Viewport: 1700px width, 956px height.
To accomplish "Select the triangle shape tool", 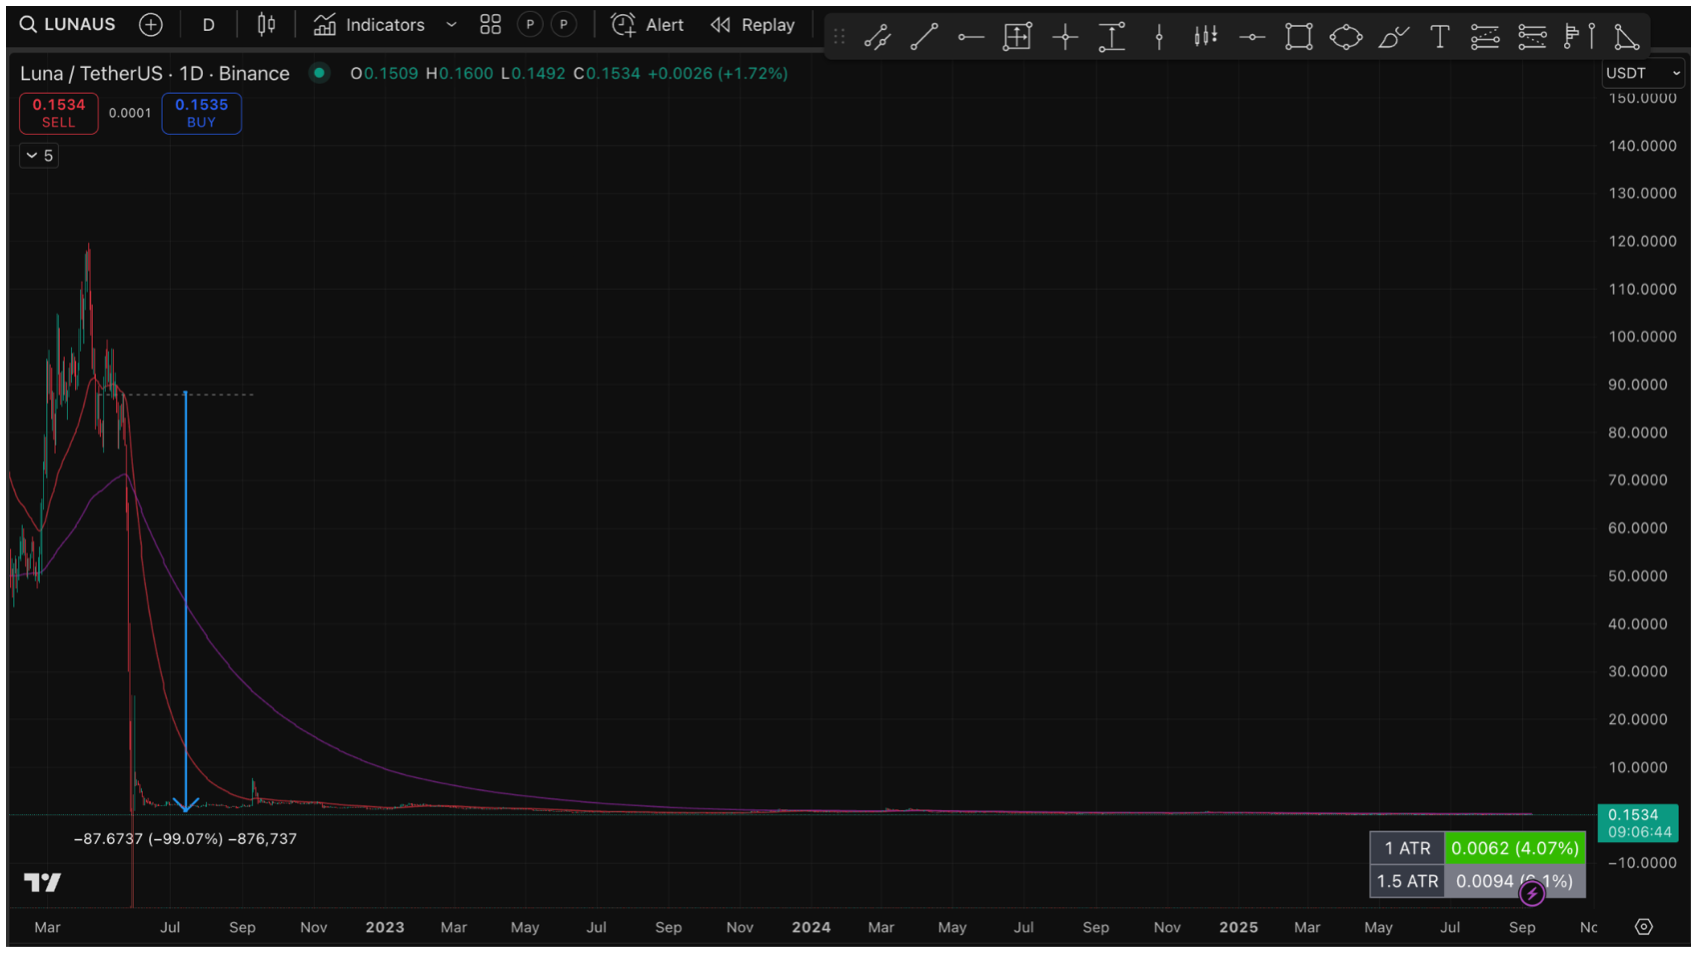I will [1626, 37].
